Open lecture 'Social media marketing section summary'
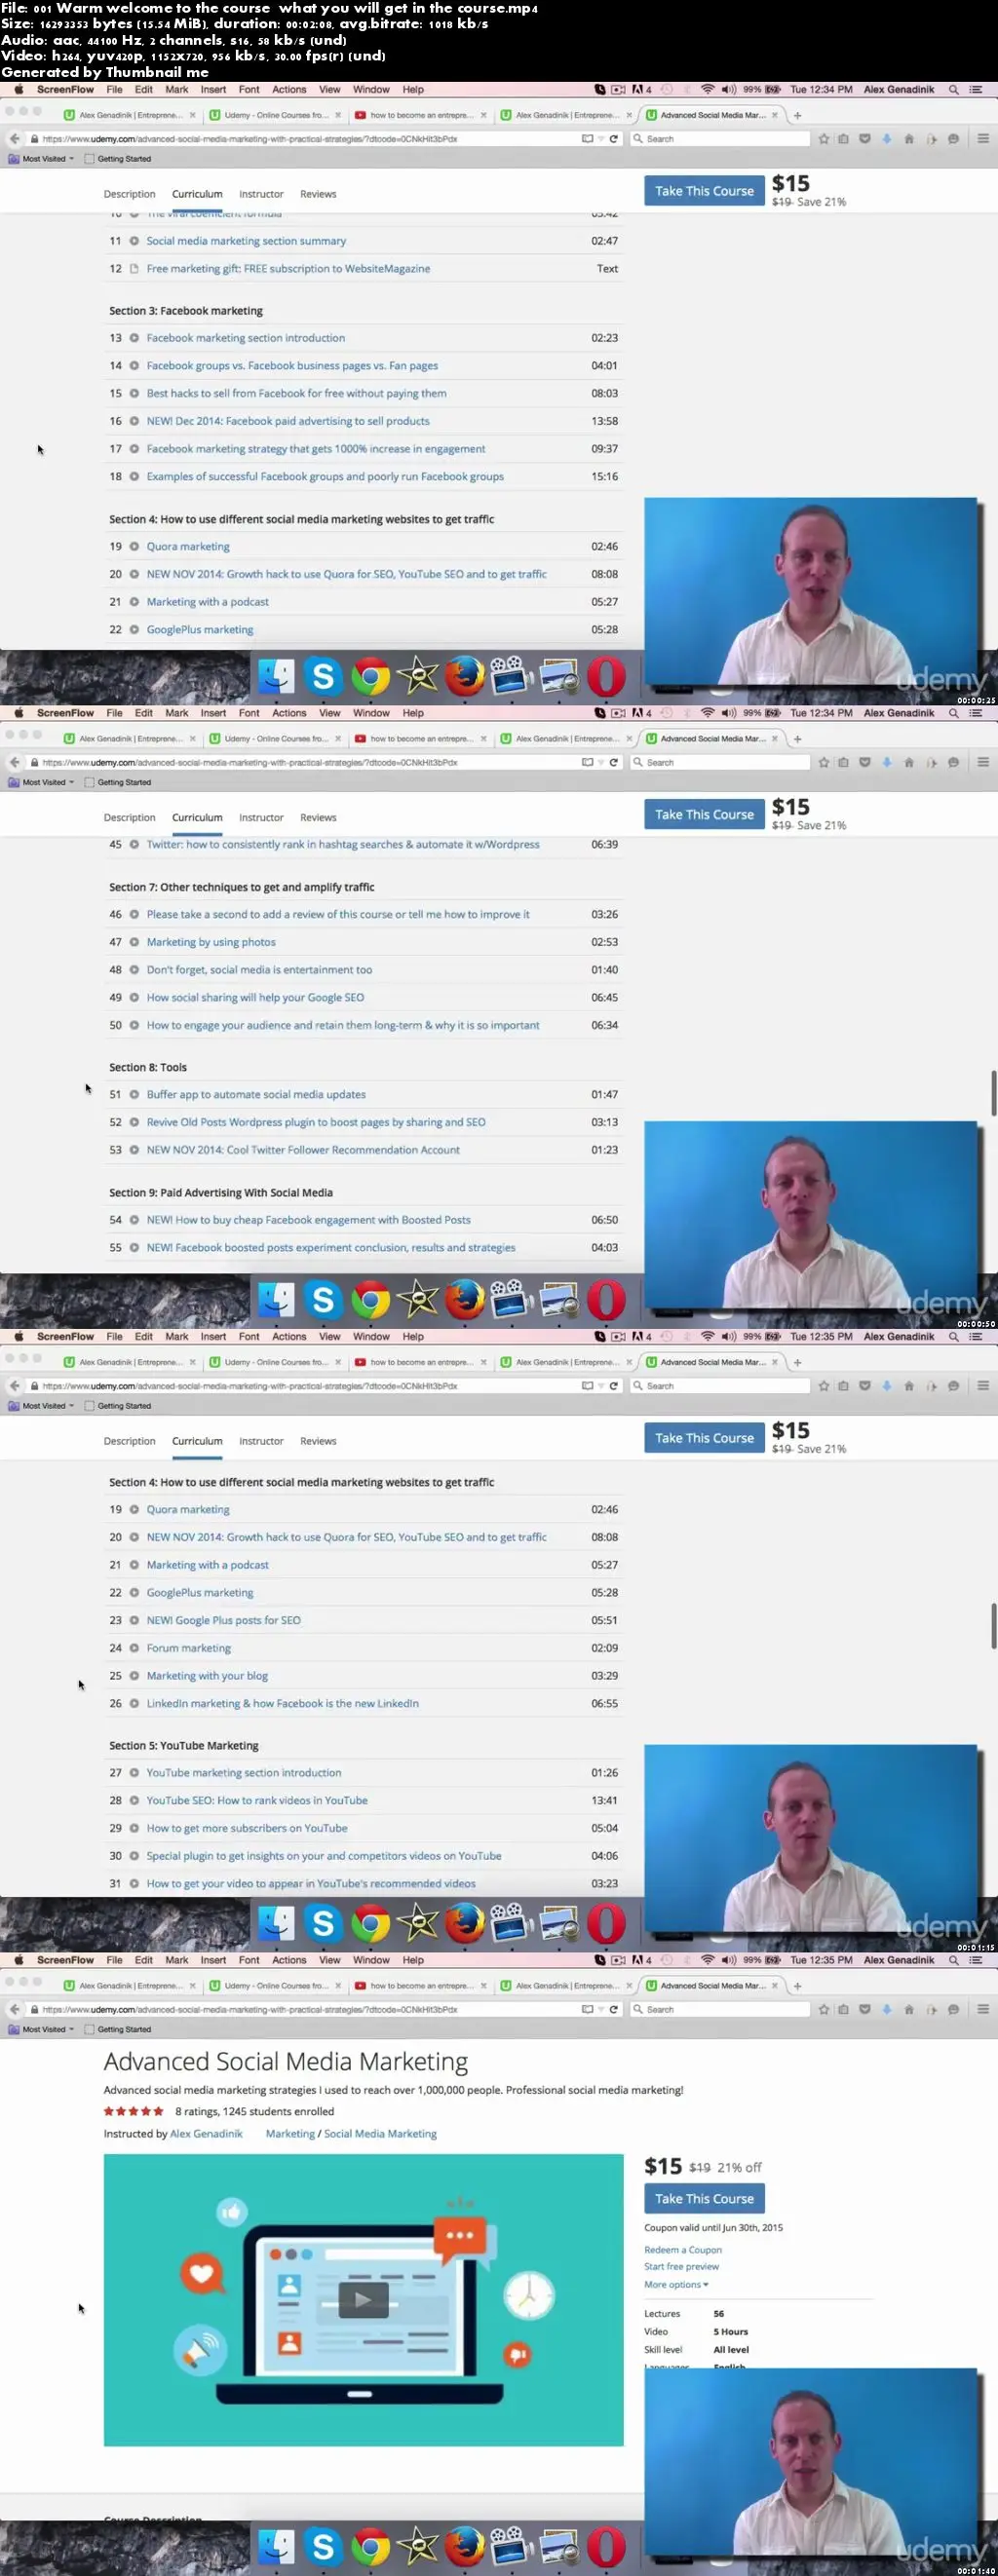The height and width of the screenshot is (2576, 998). pyautogui.click(x=246, y=241)
